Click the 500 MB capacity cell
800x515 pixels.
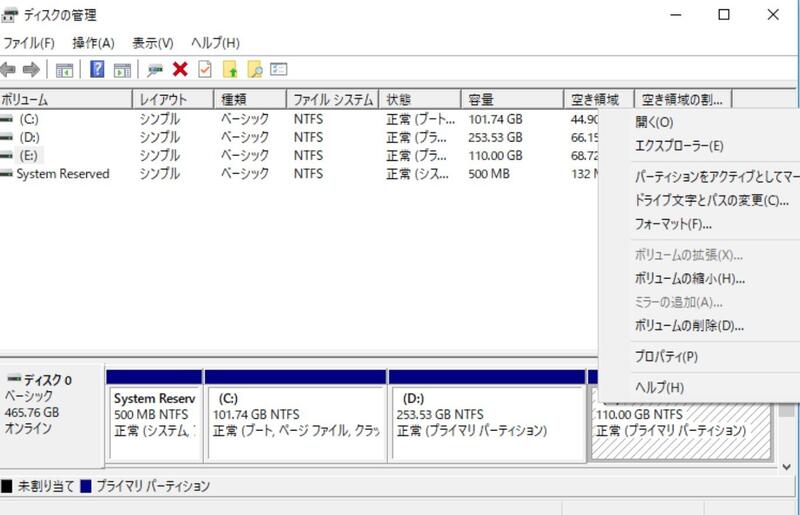point(489,174)
